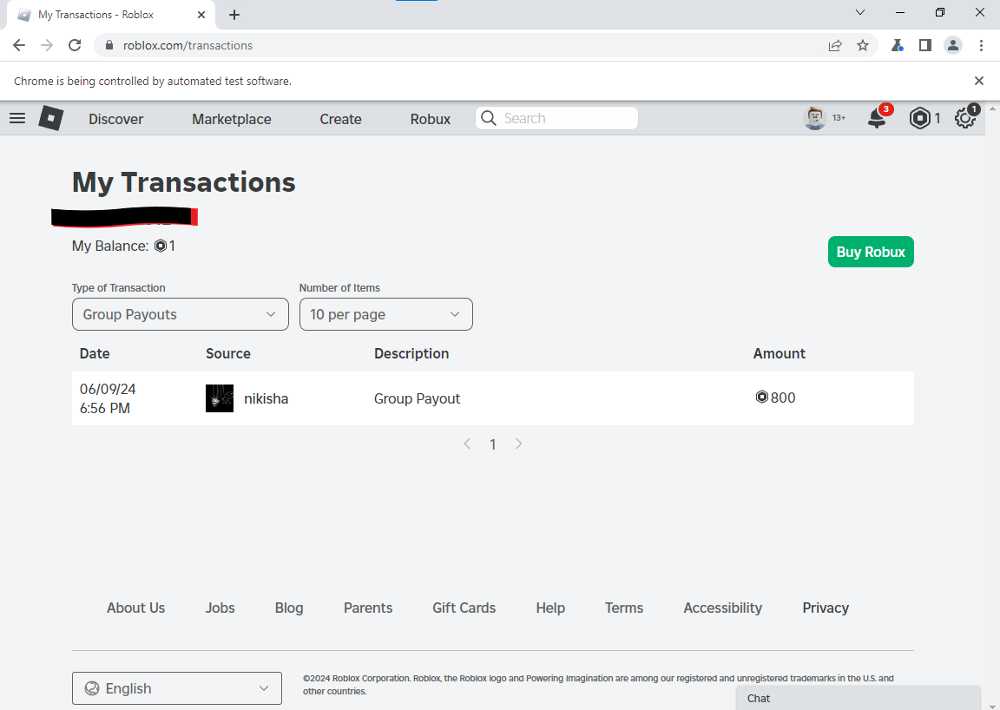Open the tab search chevron
This screenshot has height=710, width=1000.
[x=860, y=13]
